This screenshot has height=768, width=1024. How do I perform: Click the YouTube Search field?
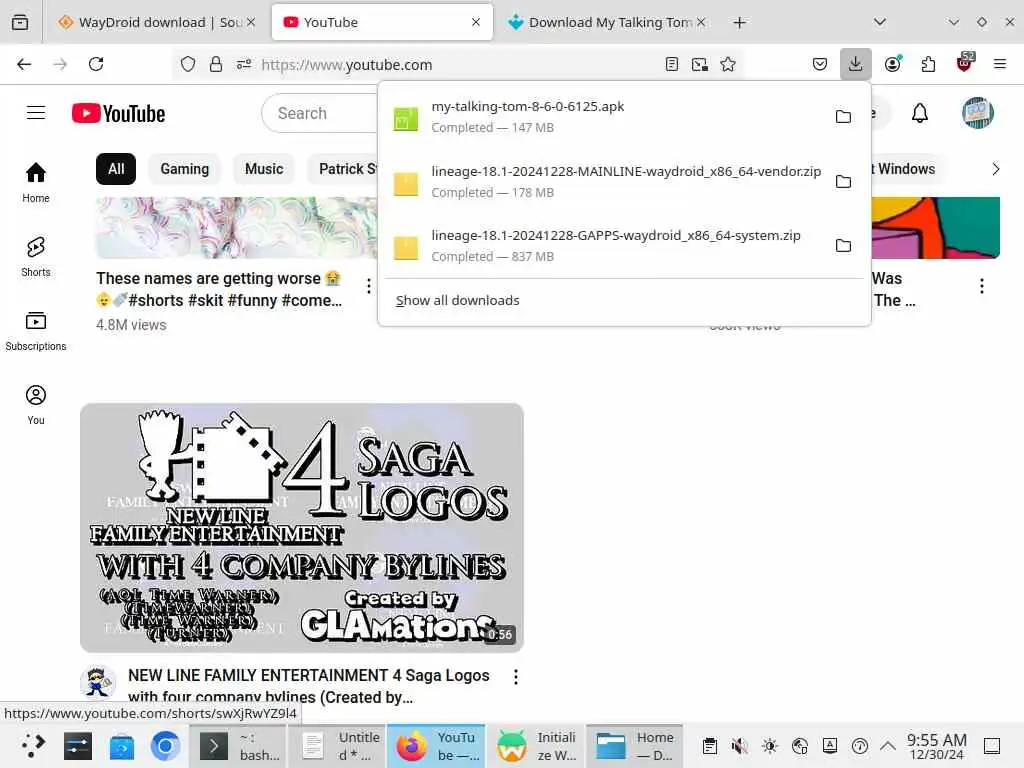click(320, 114)
